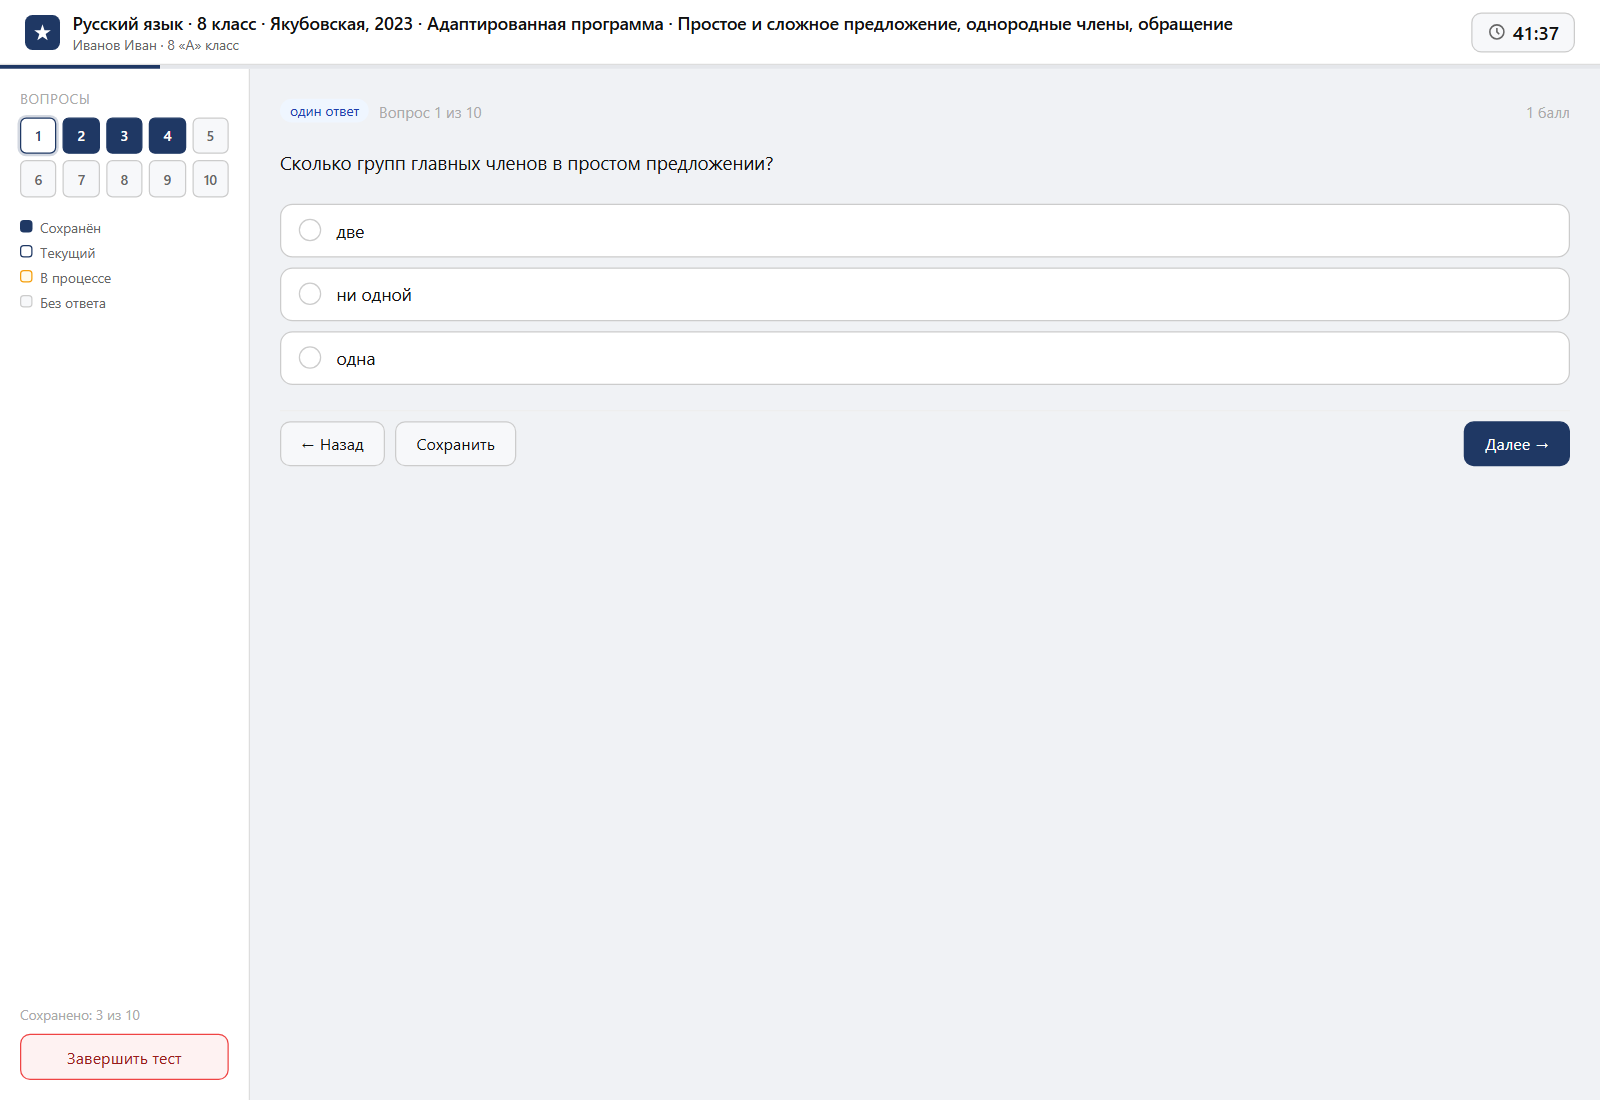Open question 3
The width and height of the screenshot is (1600, 1100).
coord(124,136)
